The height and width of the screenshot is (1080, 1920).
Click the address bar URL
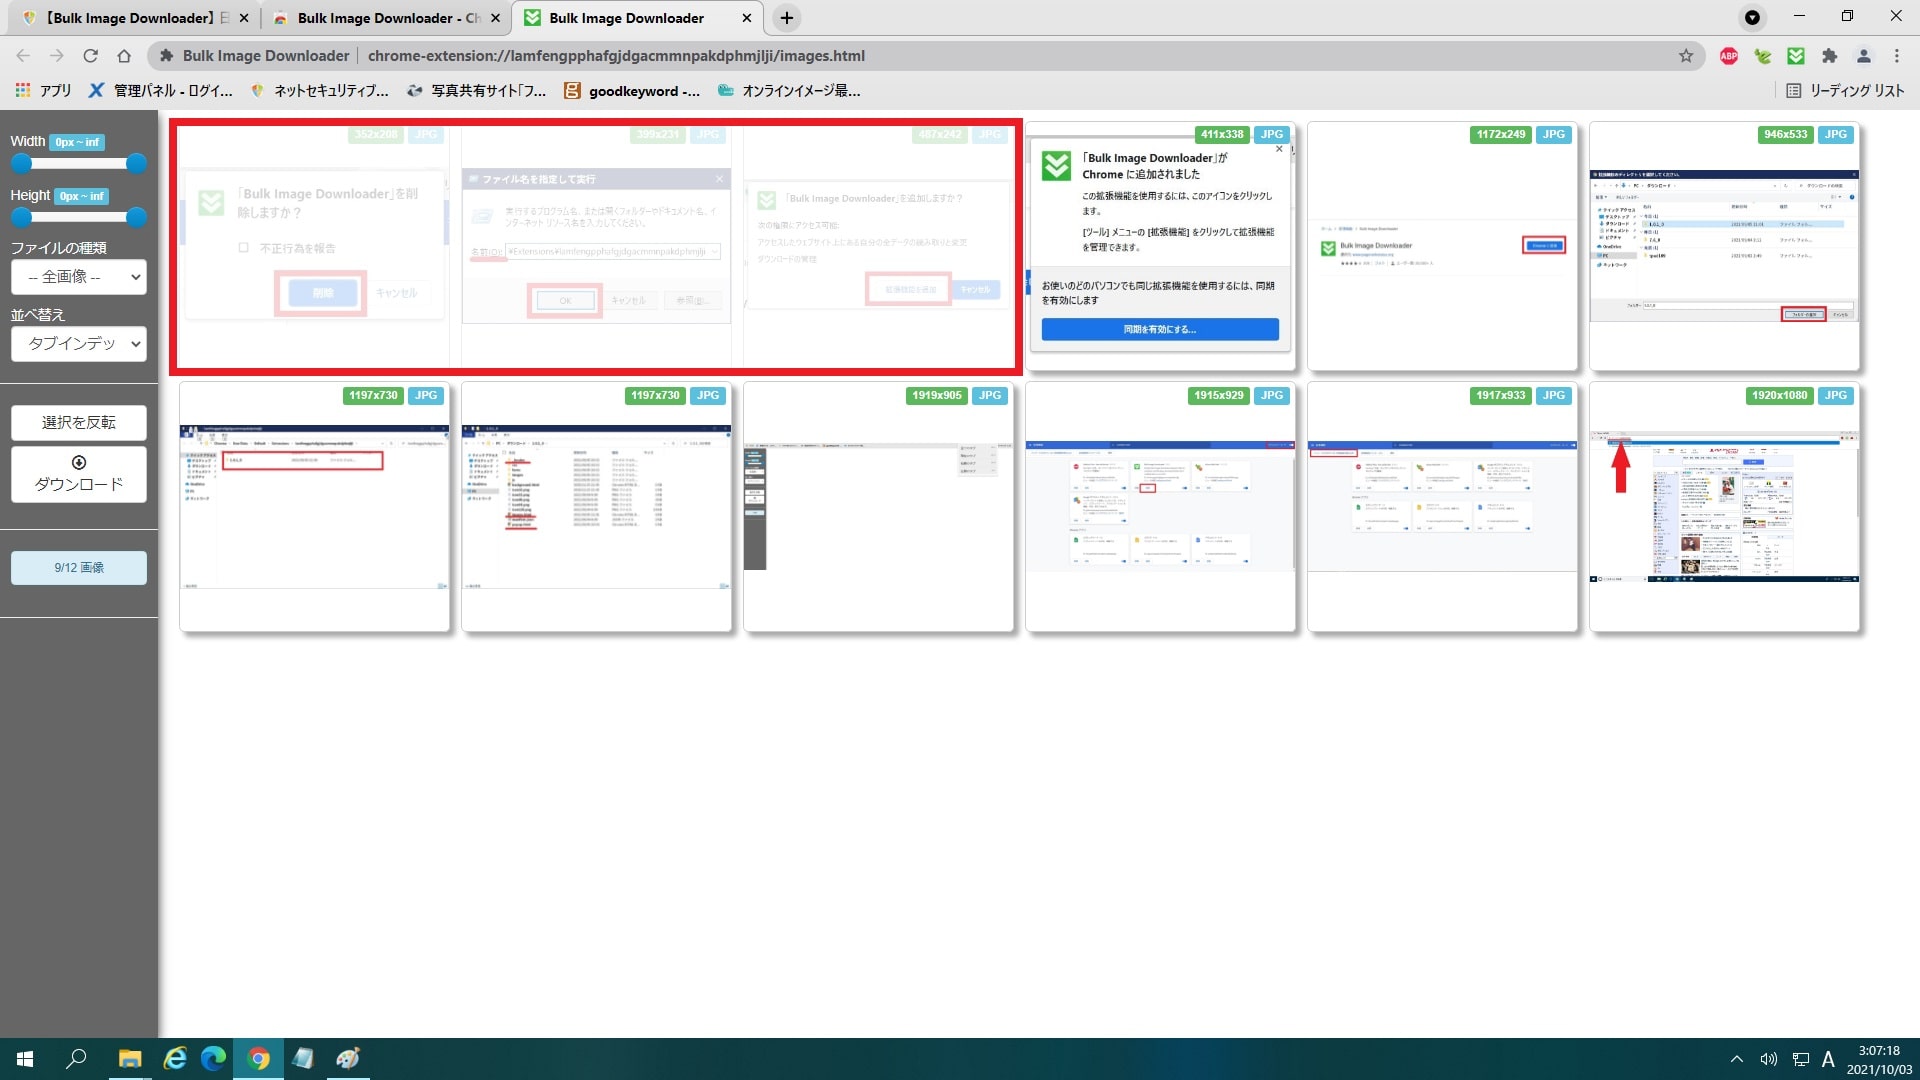click(616, 56)
